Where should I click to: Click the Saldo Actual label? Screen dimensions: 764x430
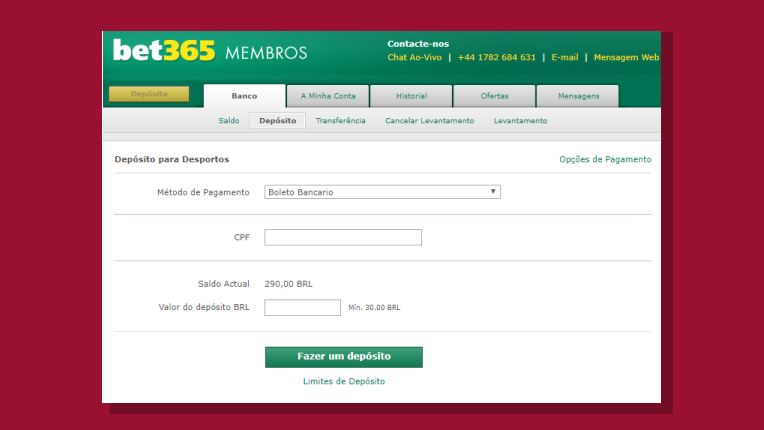(x=224, y=284)
